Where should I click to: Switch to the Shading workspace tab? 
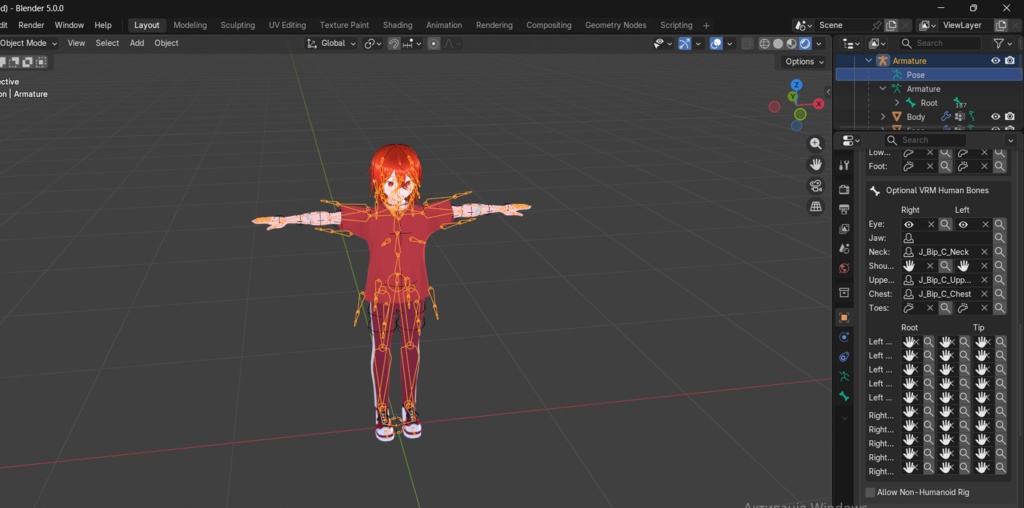click(398, 25)
